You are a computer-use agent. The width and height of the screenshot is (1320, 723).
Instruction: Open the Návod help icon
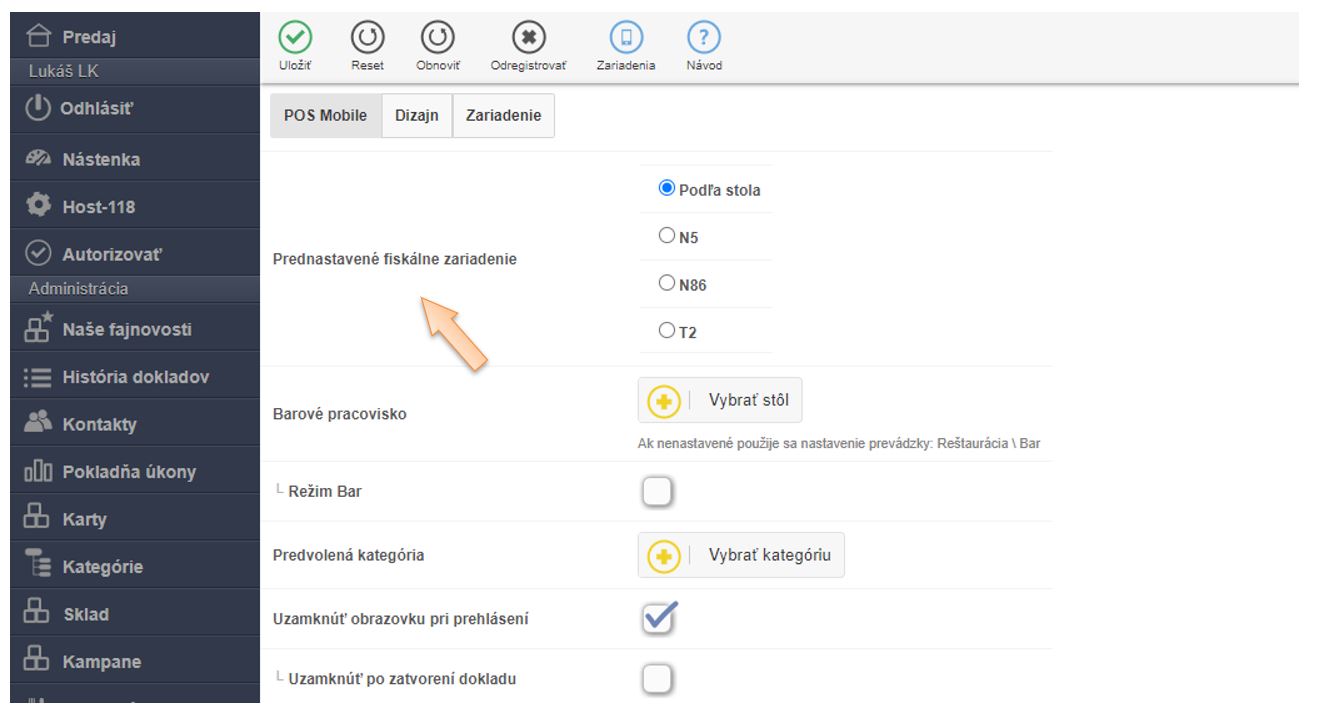pos(704,39)
